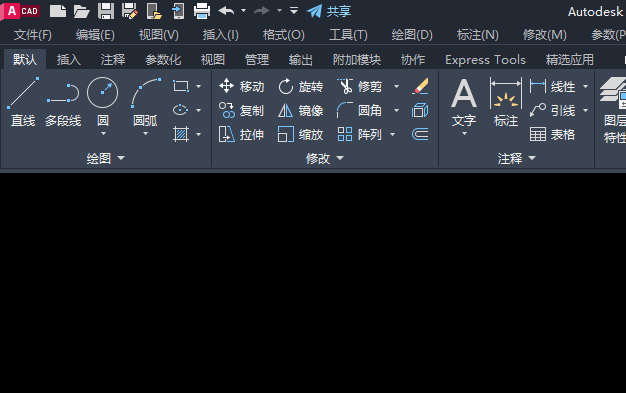Click the 表格 (Table) tool

pos(553,135)
